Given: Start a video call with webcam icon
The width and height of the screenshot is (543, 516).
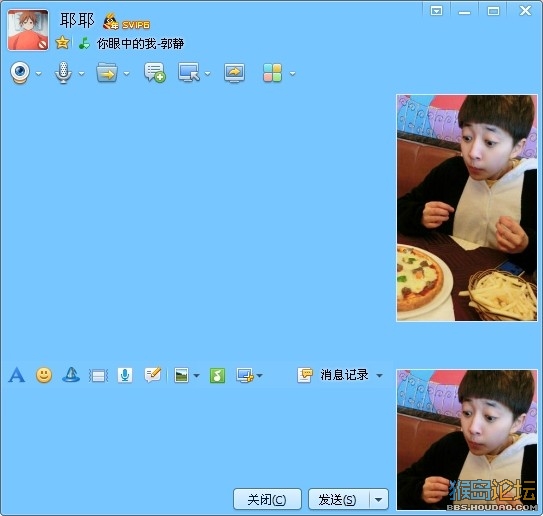Looking at the screenshot, I should tap(20, 73).
